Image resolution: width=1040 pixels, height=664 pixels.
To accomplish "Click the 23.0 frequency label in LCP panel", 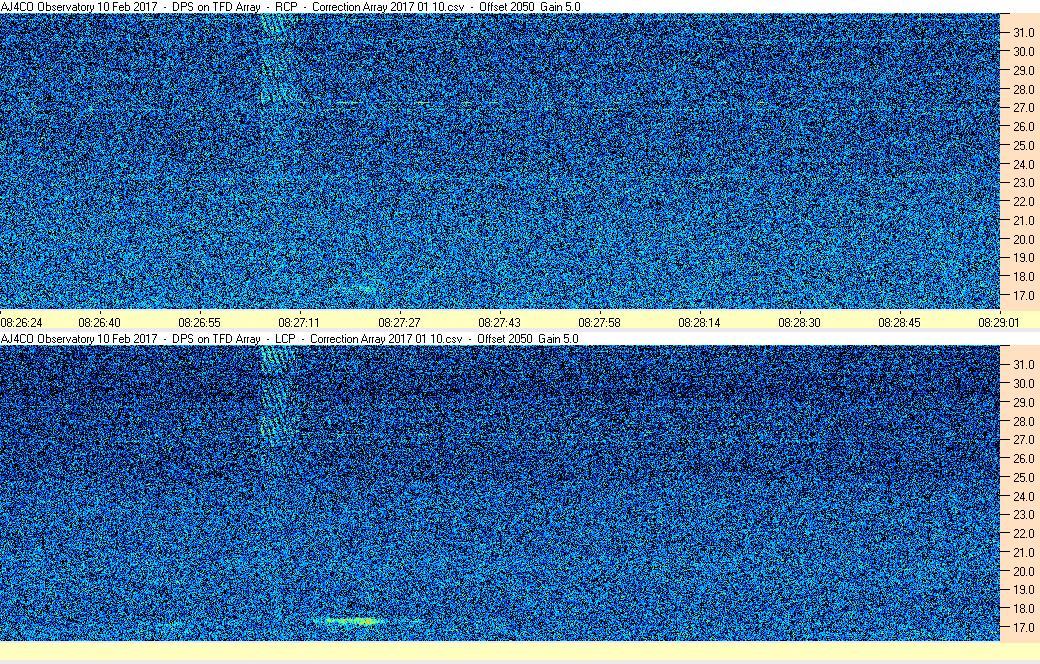I will tap(1023, 515).
